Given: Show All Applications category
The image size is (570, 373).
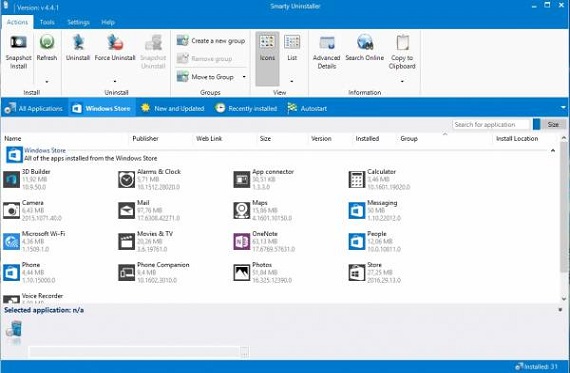Looking at the screenshot, I should coord(34,108).
